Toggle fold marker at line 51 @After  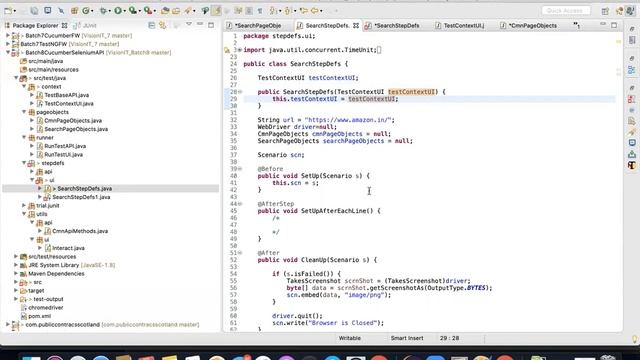coord(240,253)
